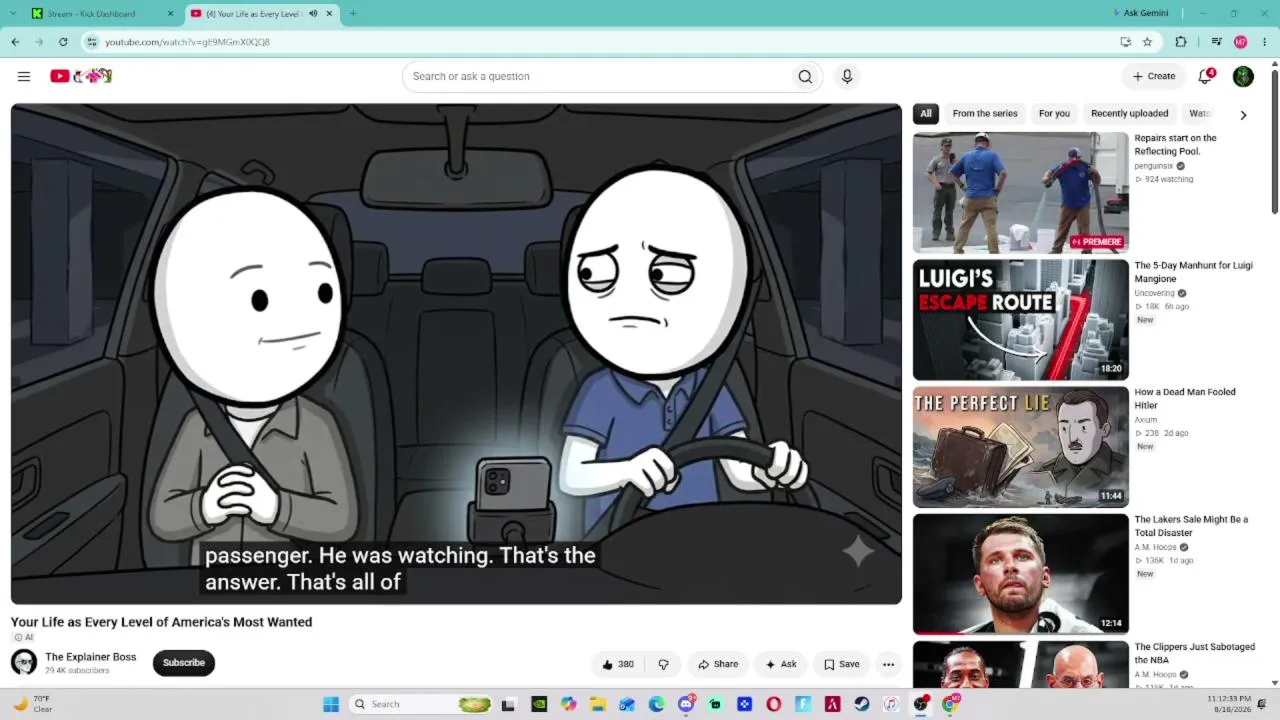Open the three-dot more actions menu

888,664
